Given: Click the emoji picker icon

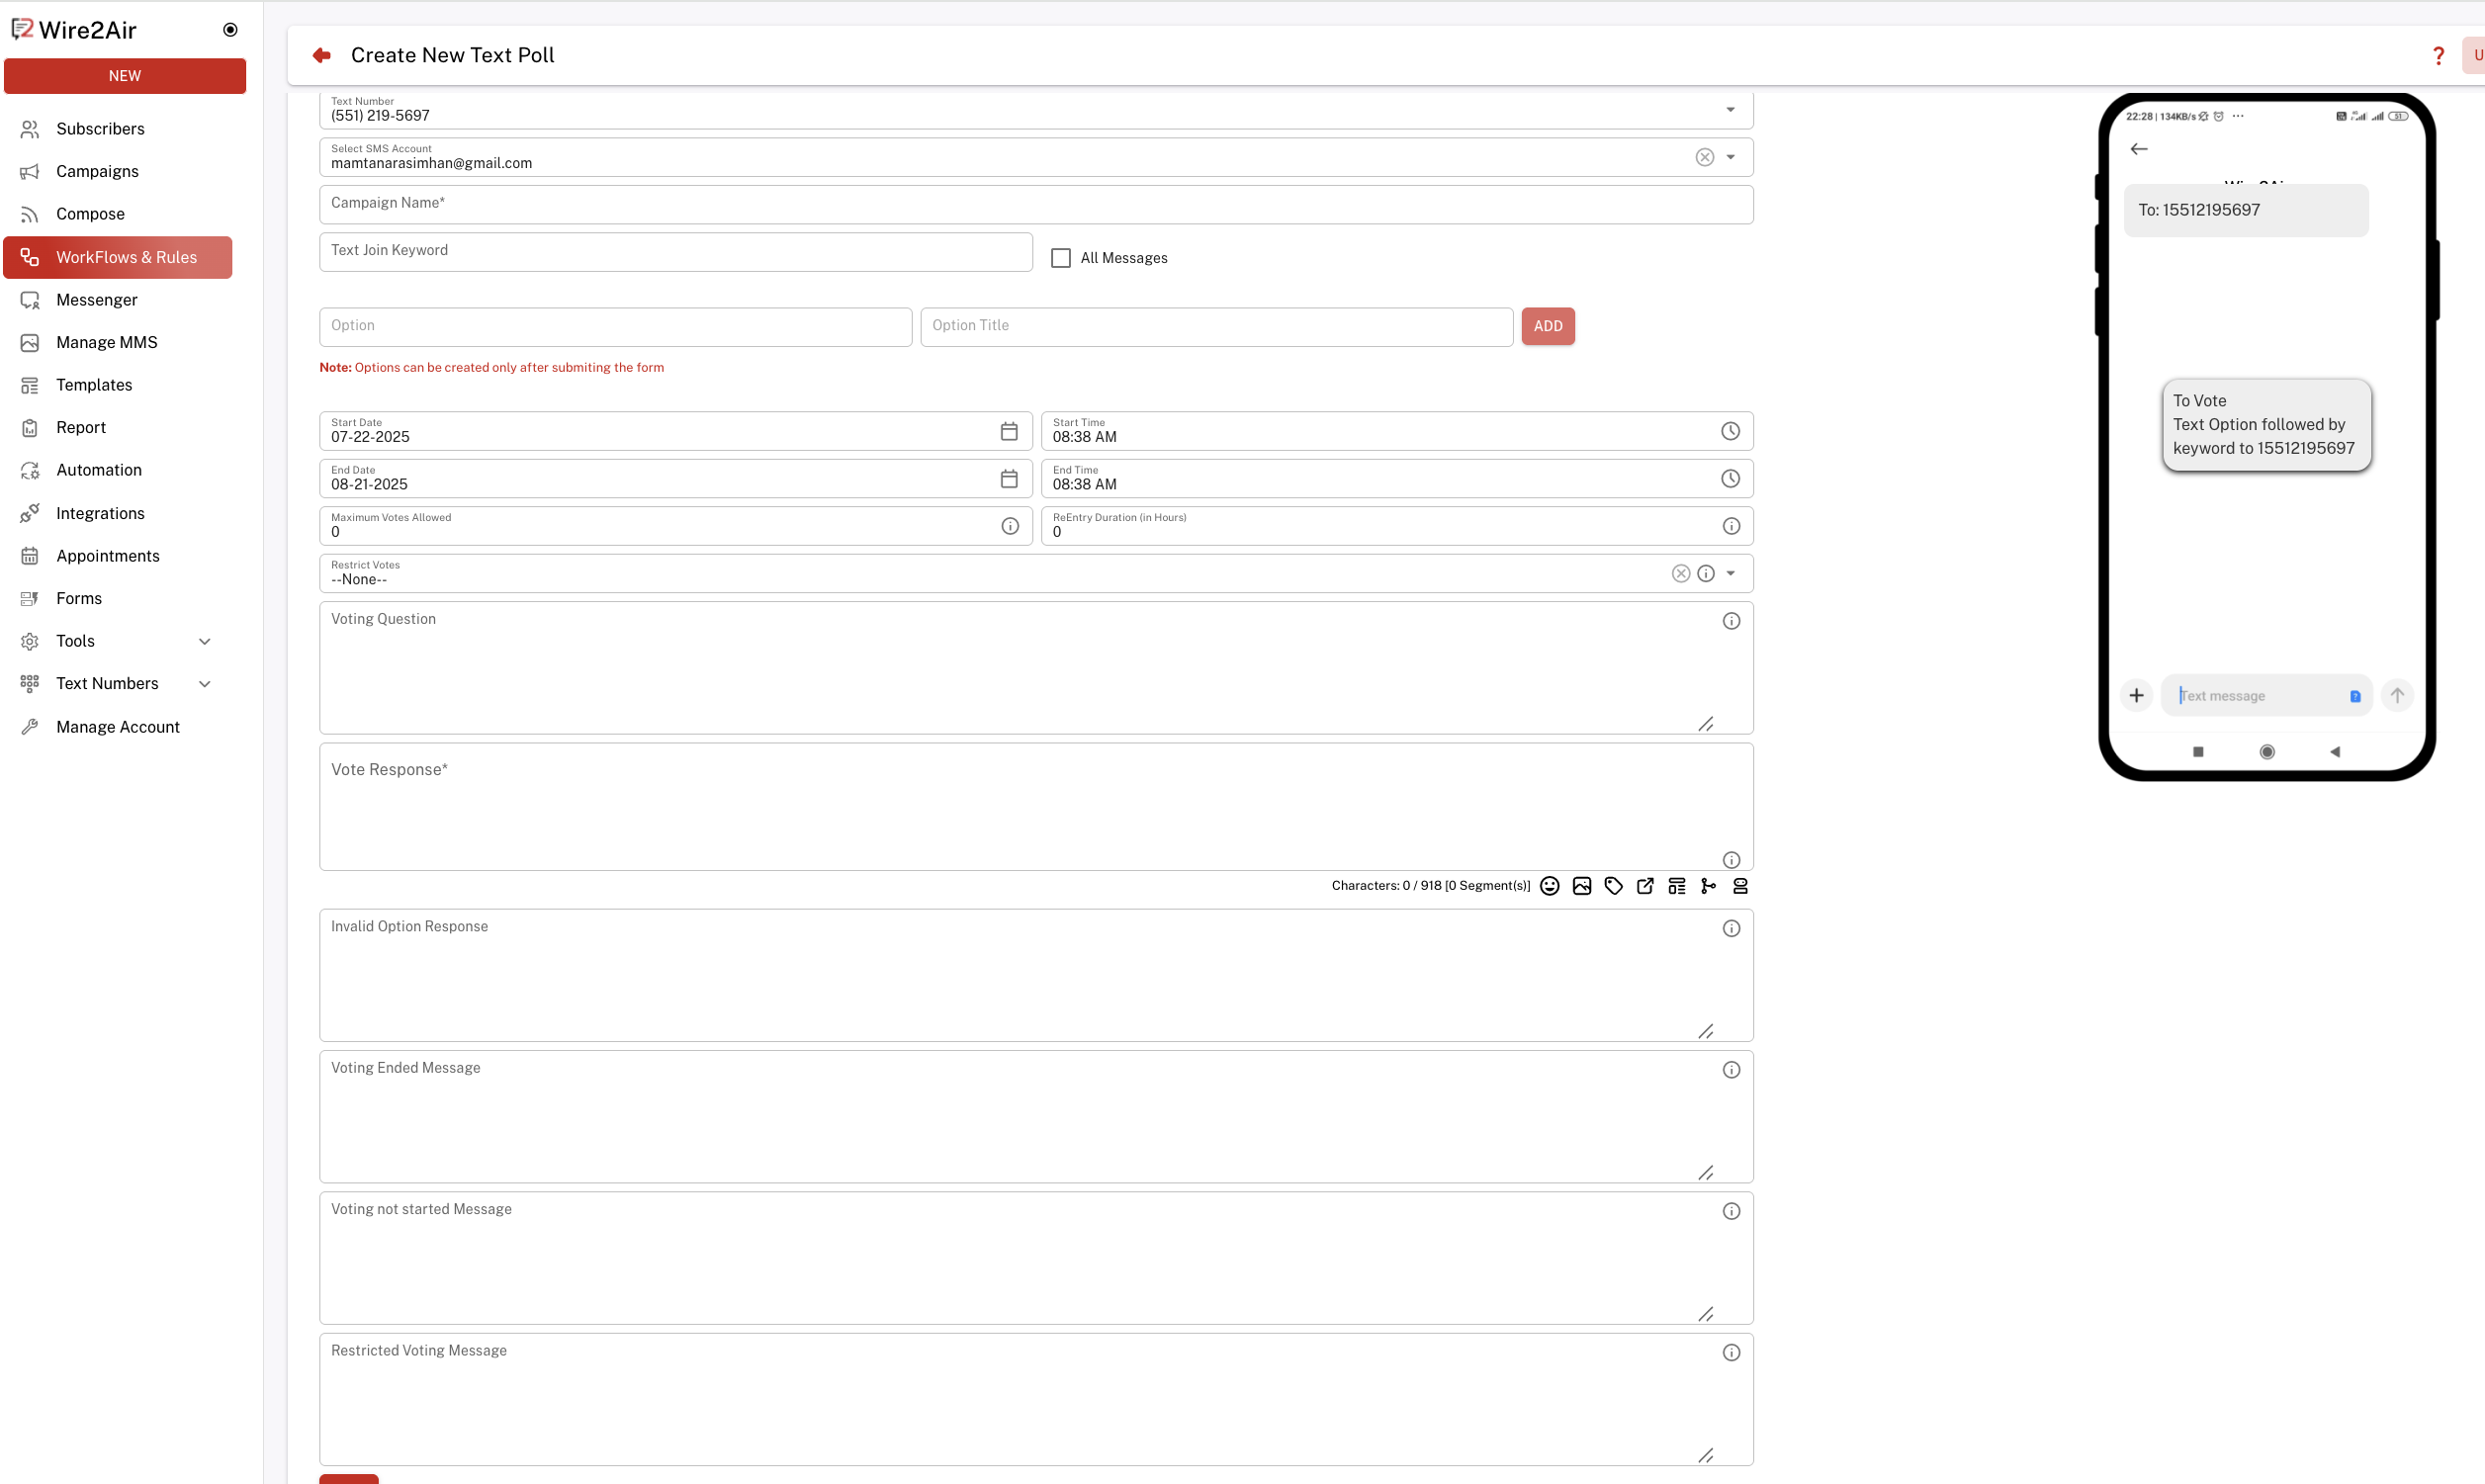Looking at the screenshot, I should 1550,886.
